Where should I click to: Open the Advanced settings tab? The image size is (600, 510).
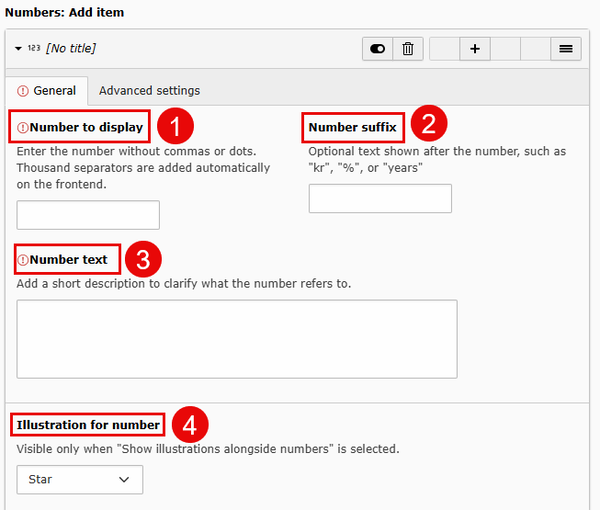(149, 91)
